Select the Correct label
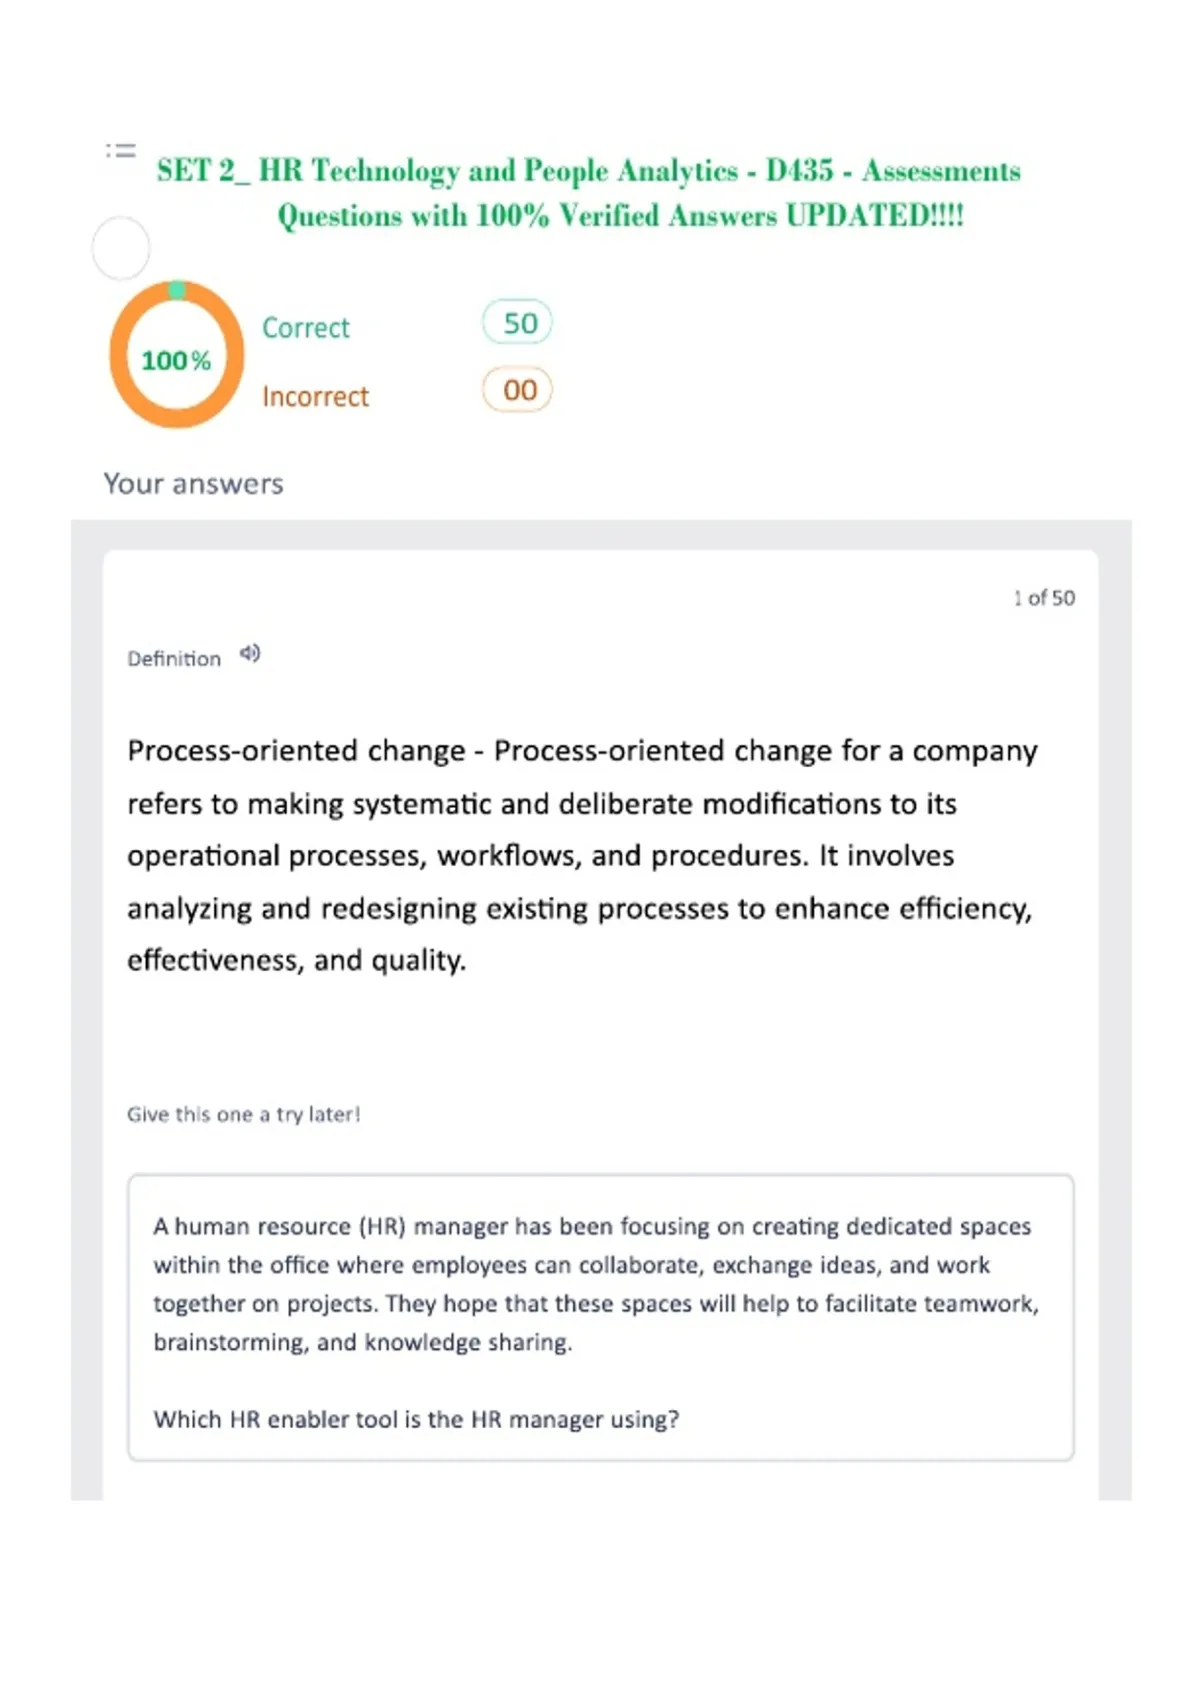 tap(306, 328)
